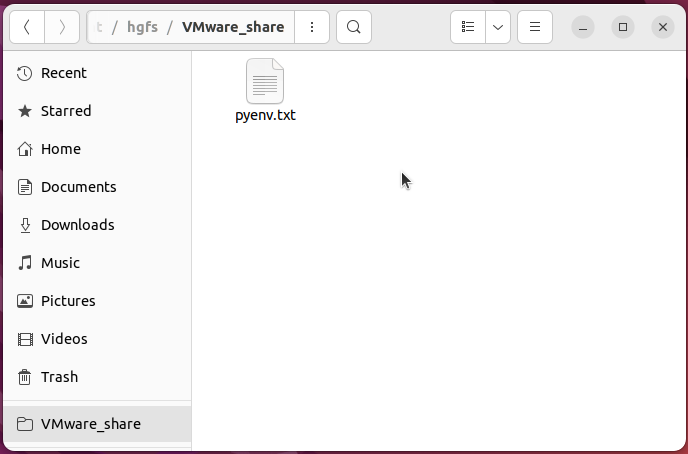Open the search magnifier button
The width and height of the screenshot is (688, 454).
coord(354,27)
